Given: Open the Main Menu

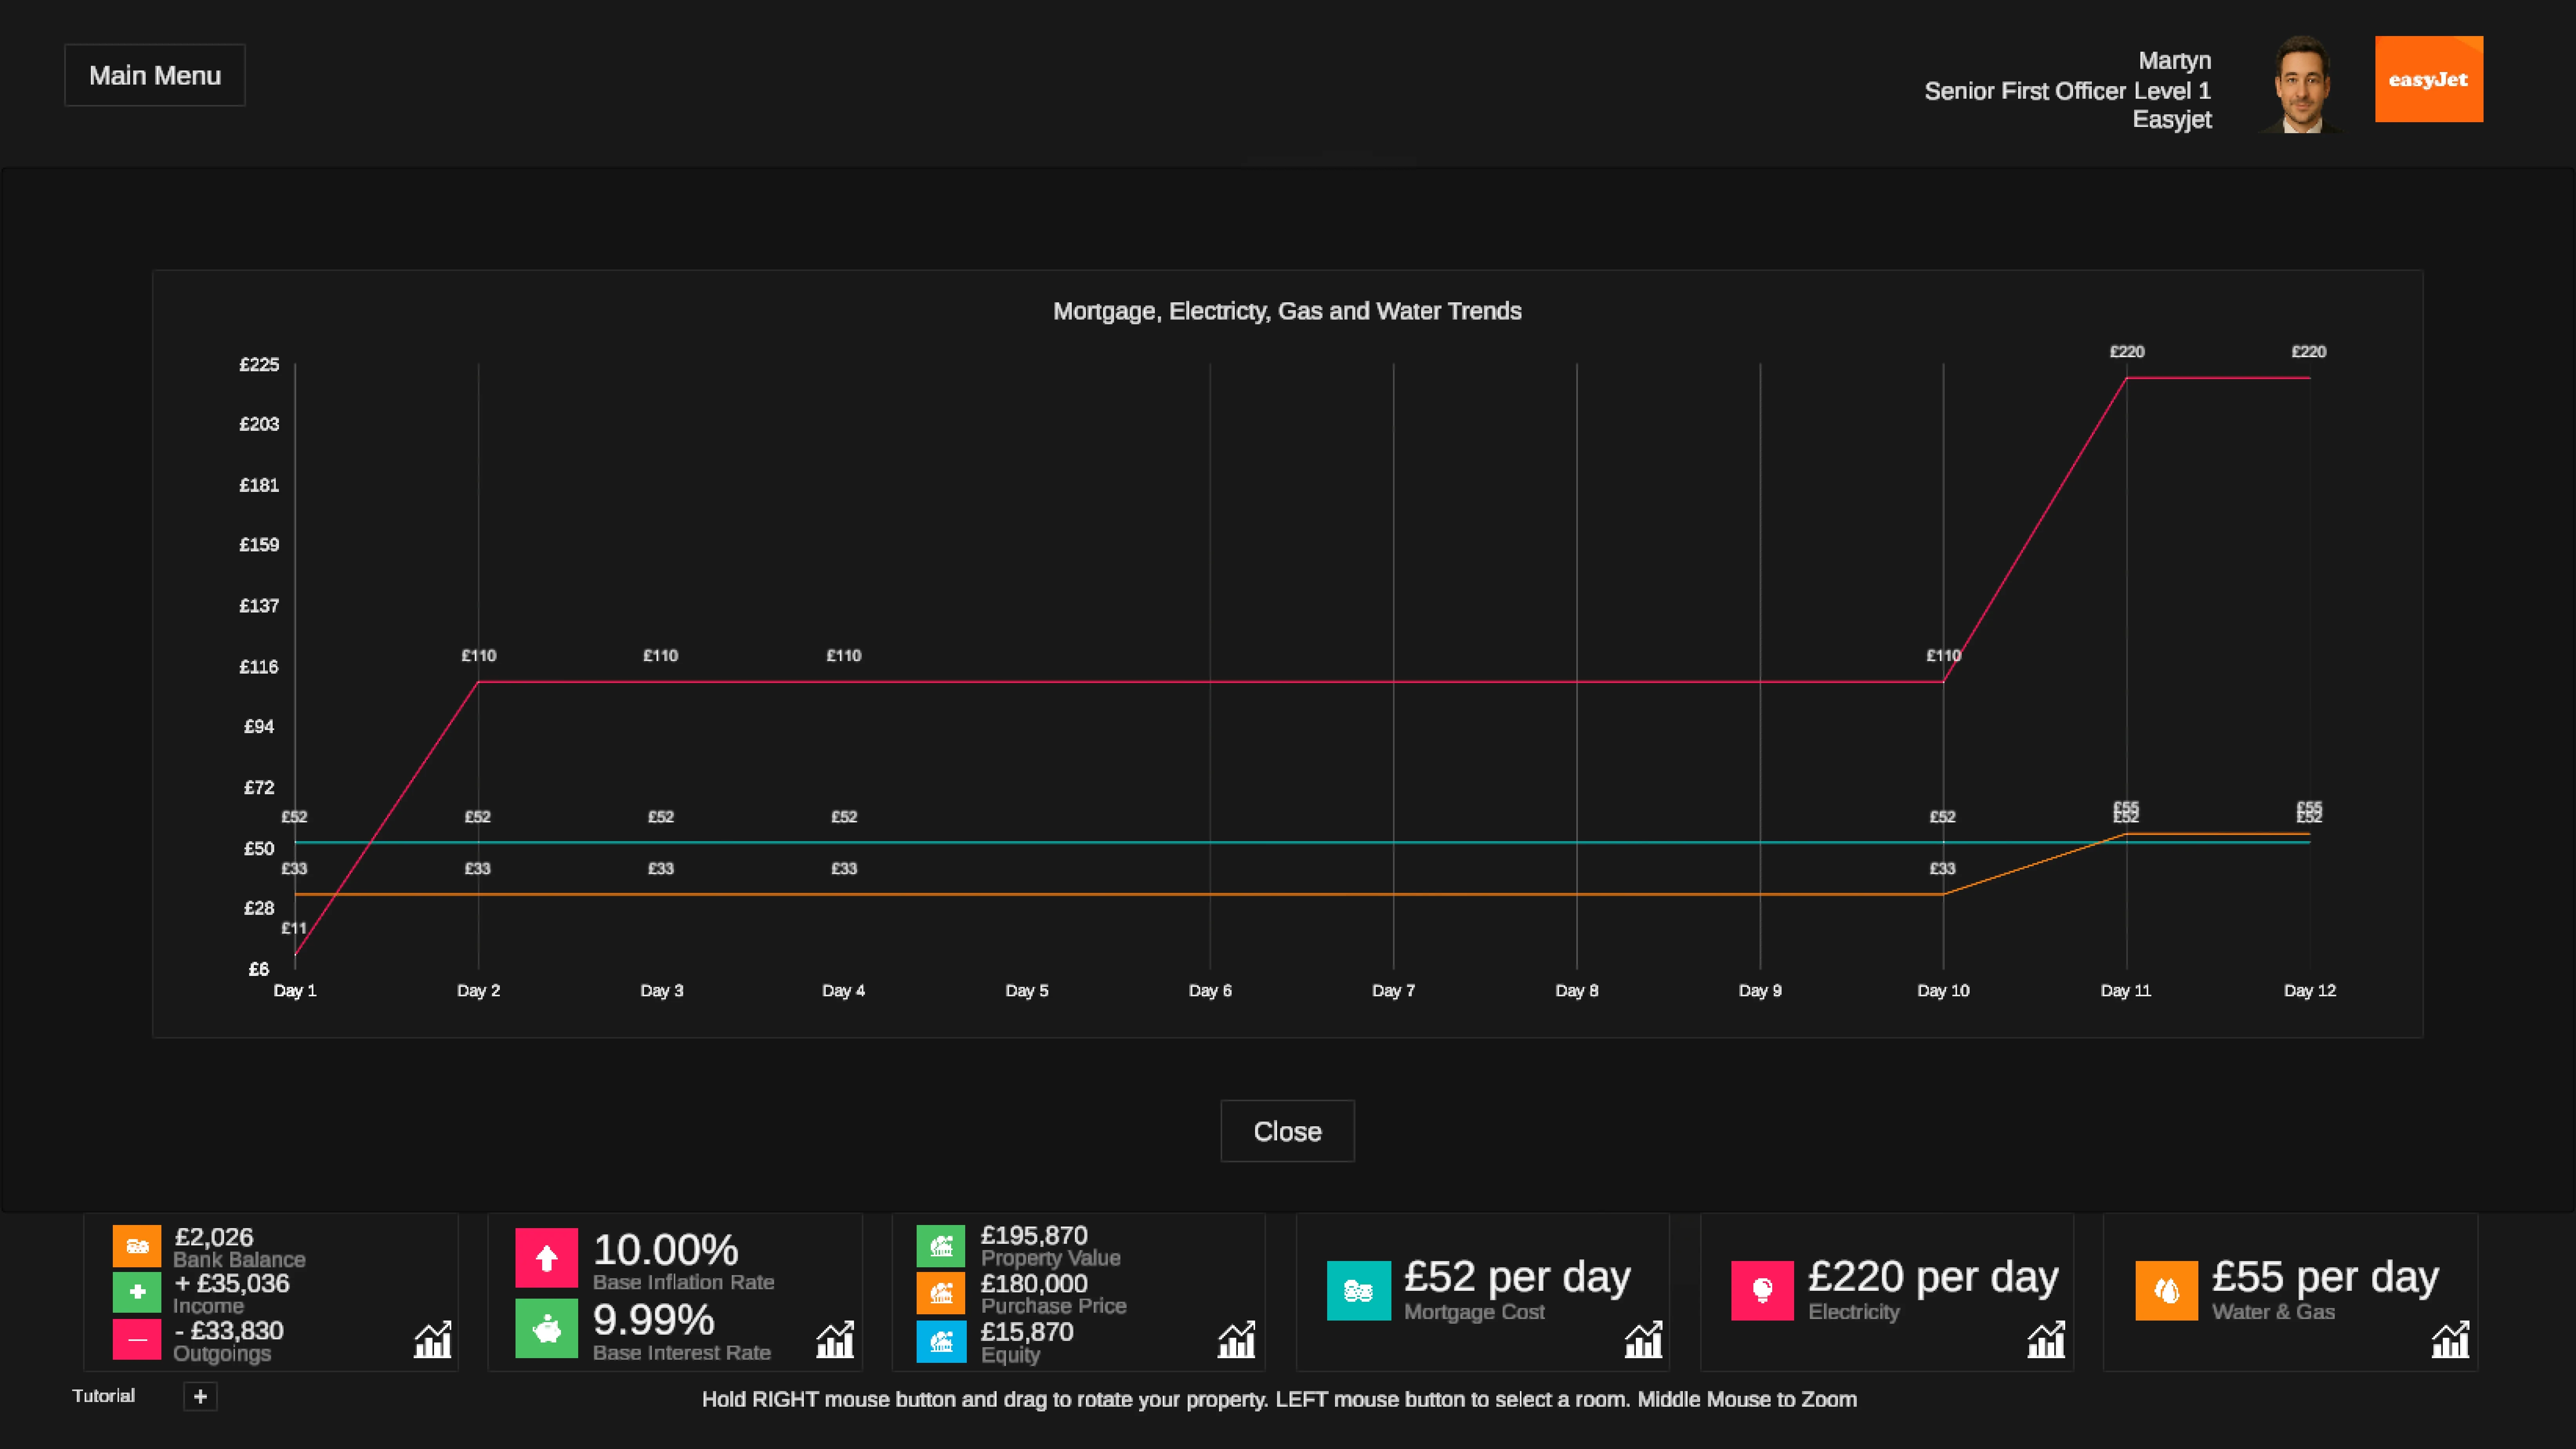Looking at the screenshot, I should [155, 75].
